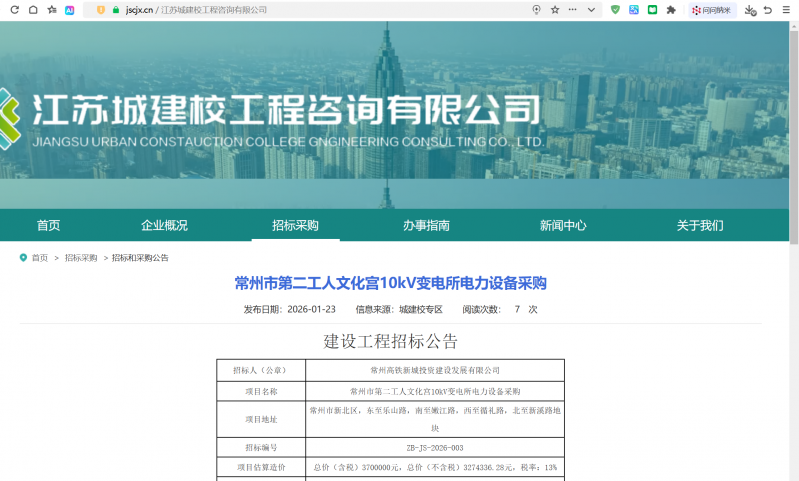
Task: Open the extensions puzzle piece icon
Action: tap(671, 9)
